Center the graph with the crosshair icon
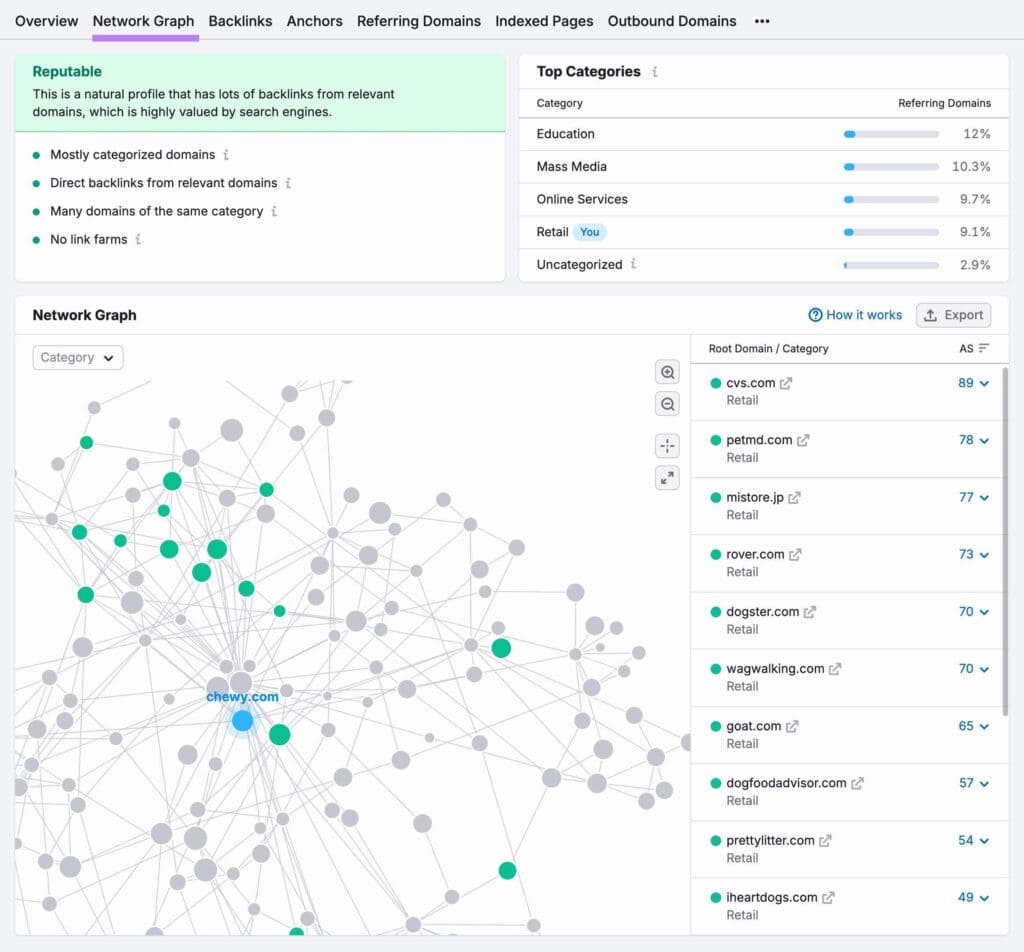The width and height of the screenshot is (1024, 952). point(667,446)
